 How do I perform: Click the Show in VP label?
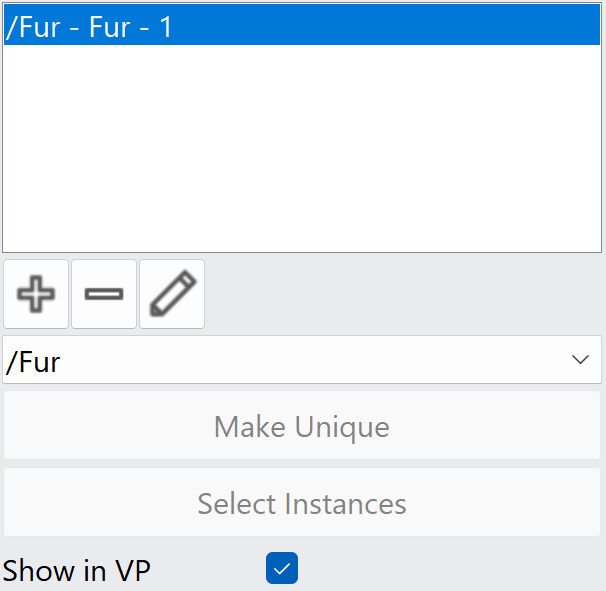[77, 571]
